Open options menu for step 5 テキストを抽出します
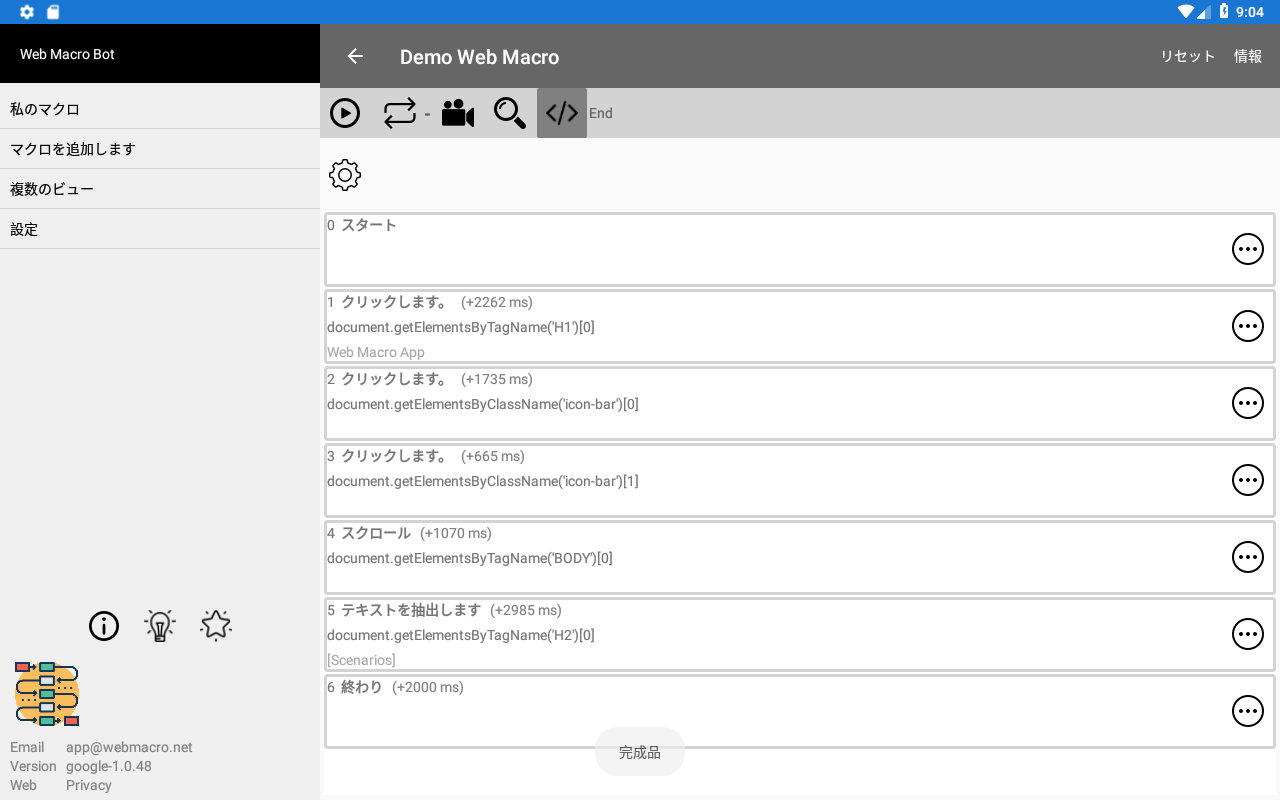 [1248, 634]
